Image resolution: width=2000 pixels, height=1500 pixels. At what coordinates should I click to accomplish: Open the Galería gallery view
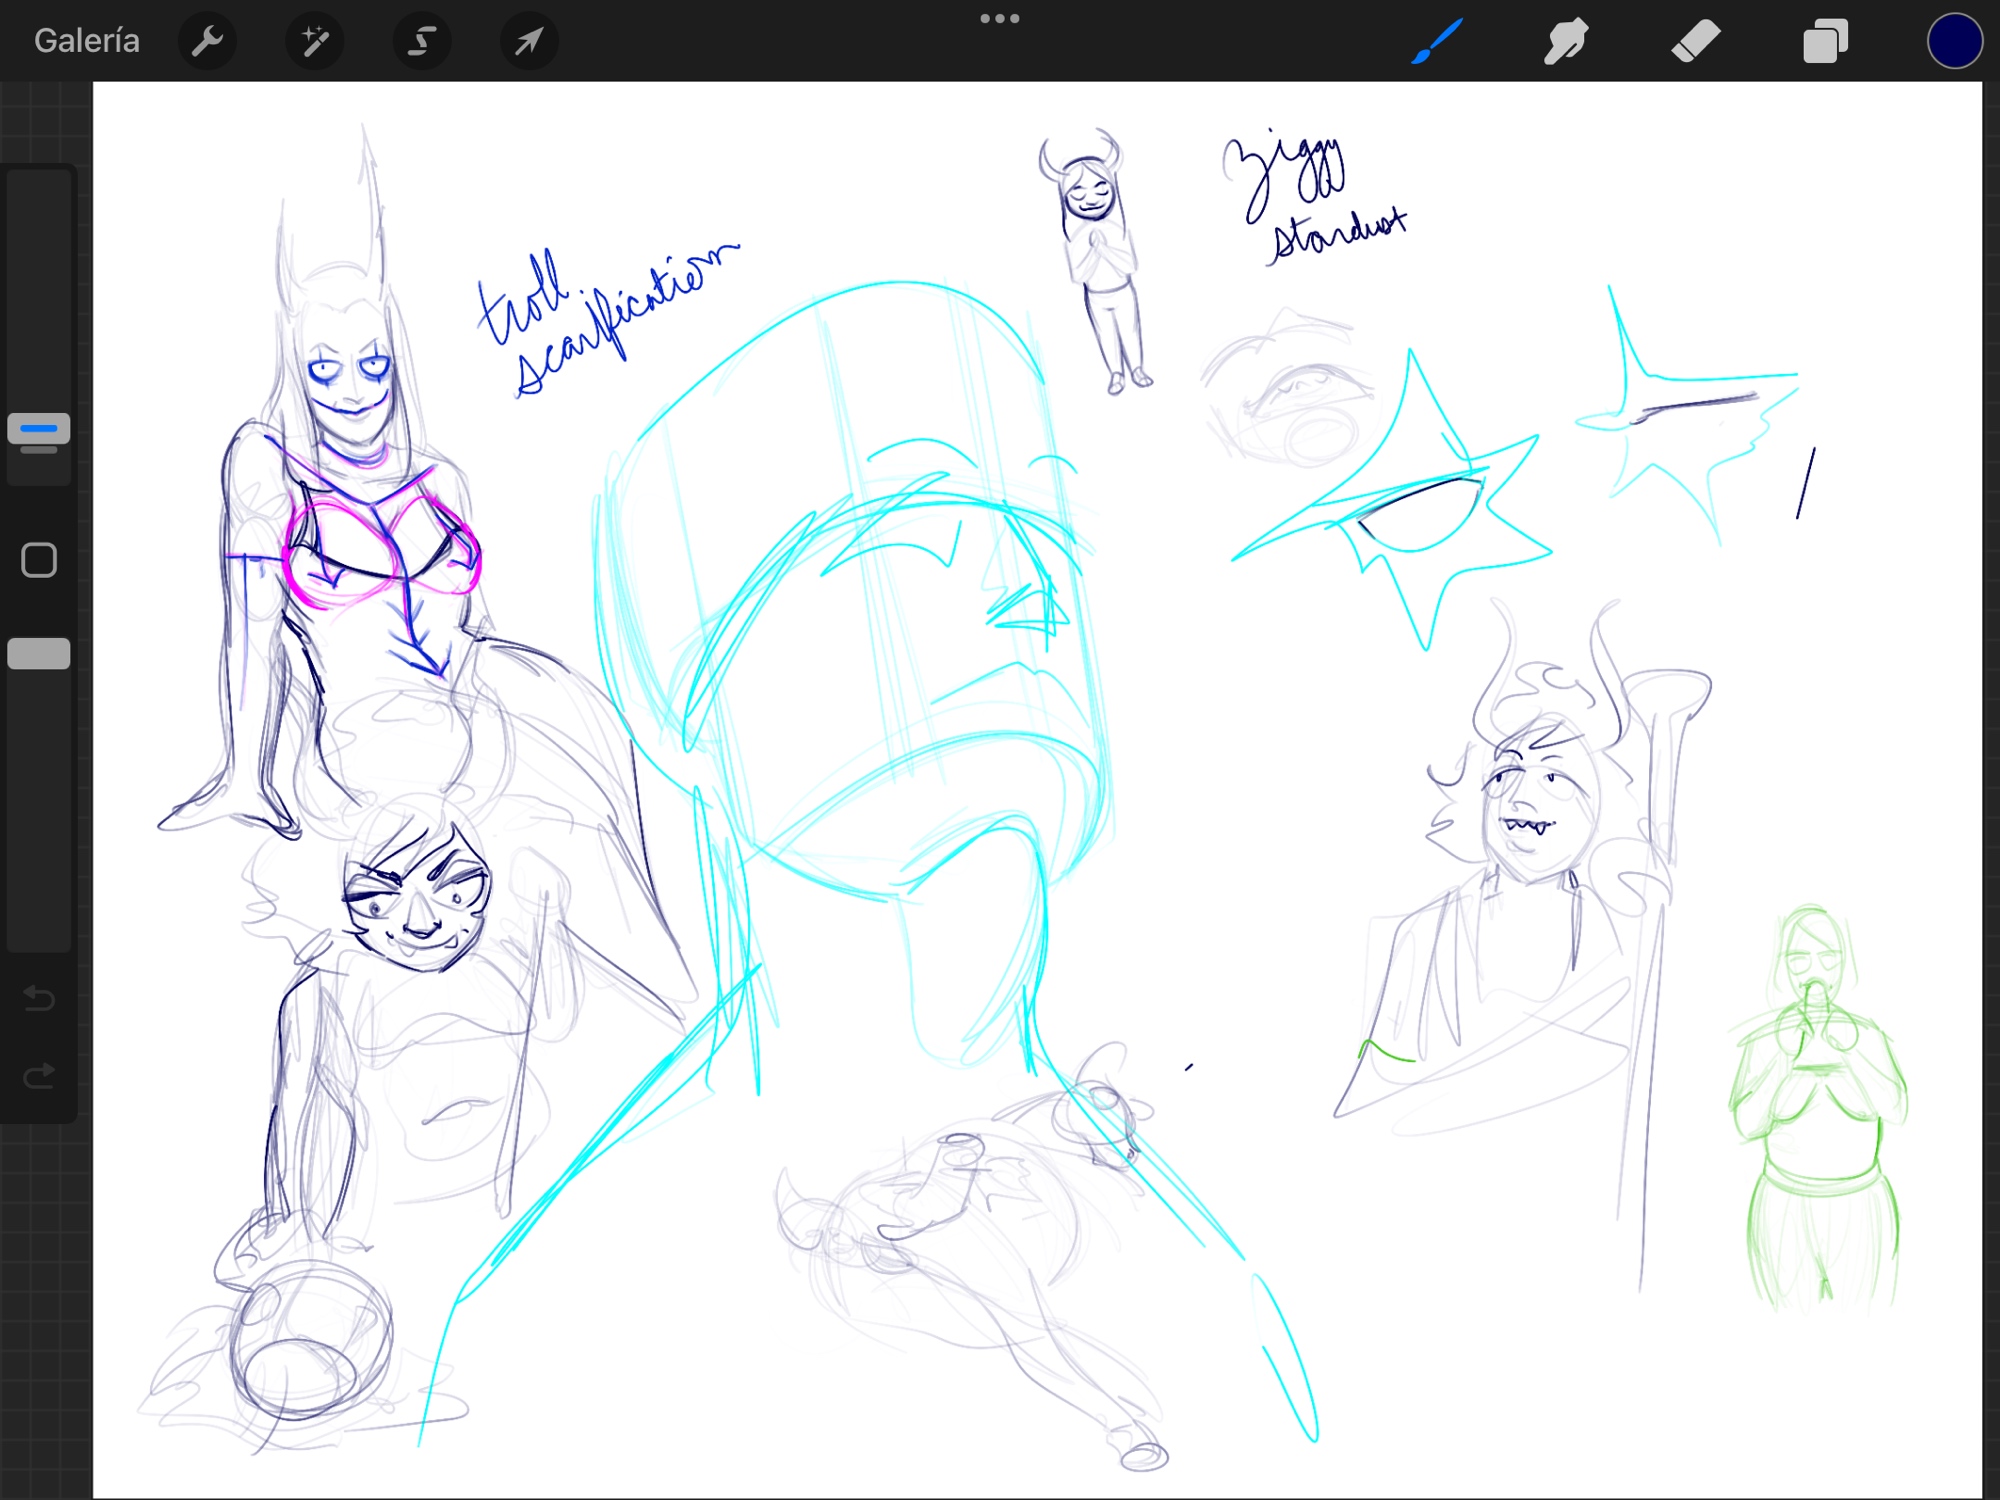(x=87, y=41)
